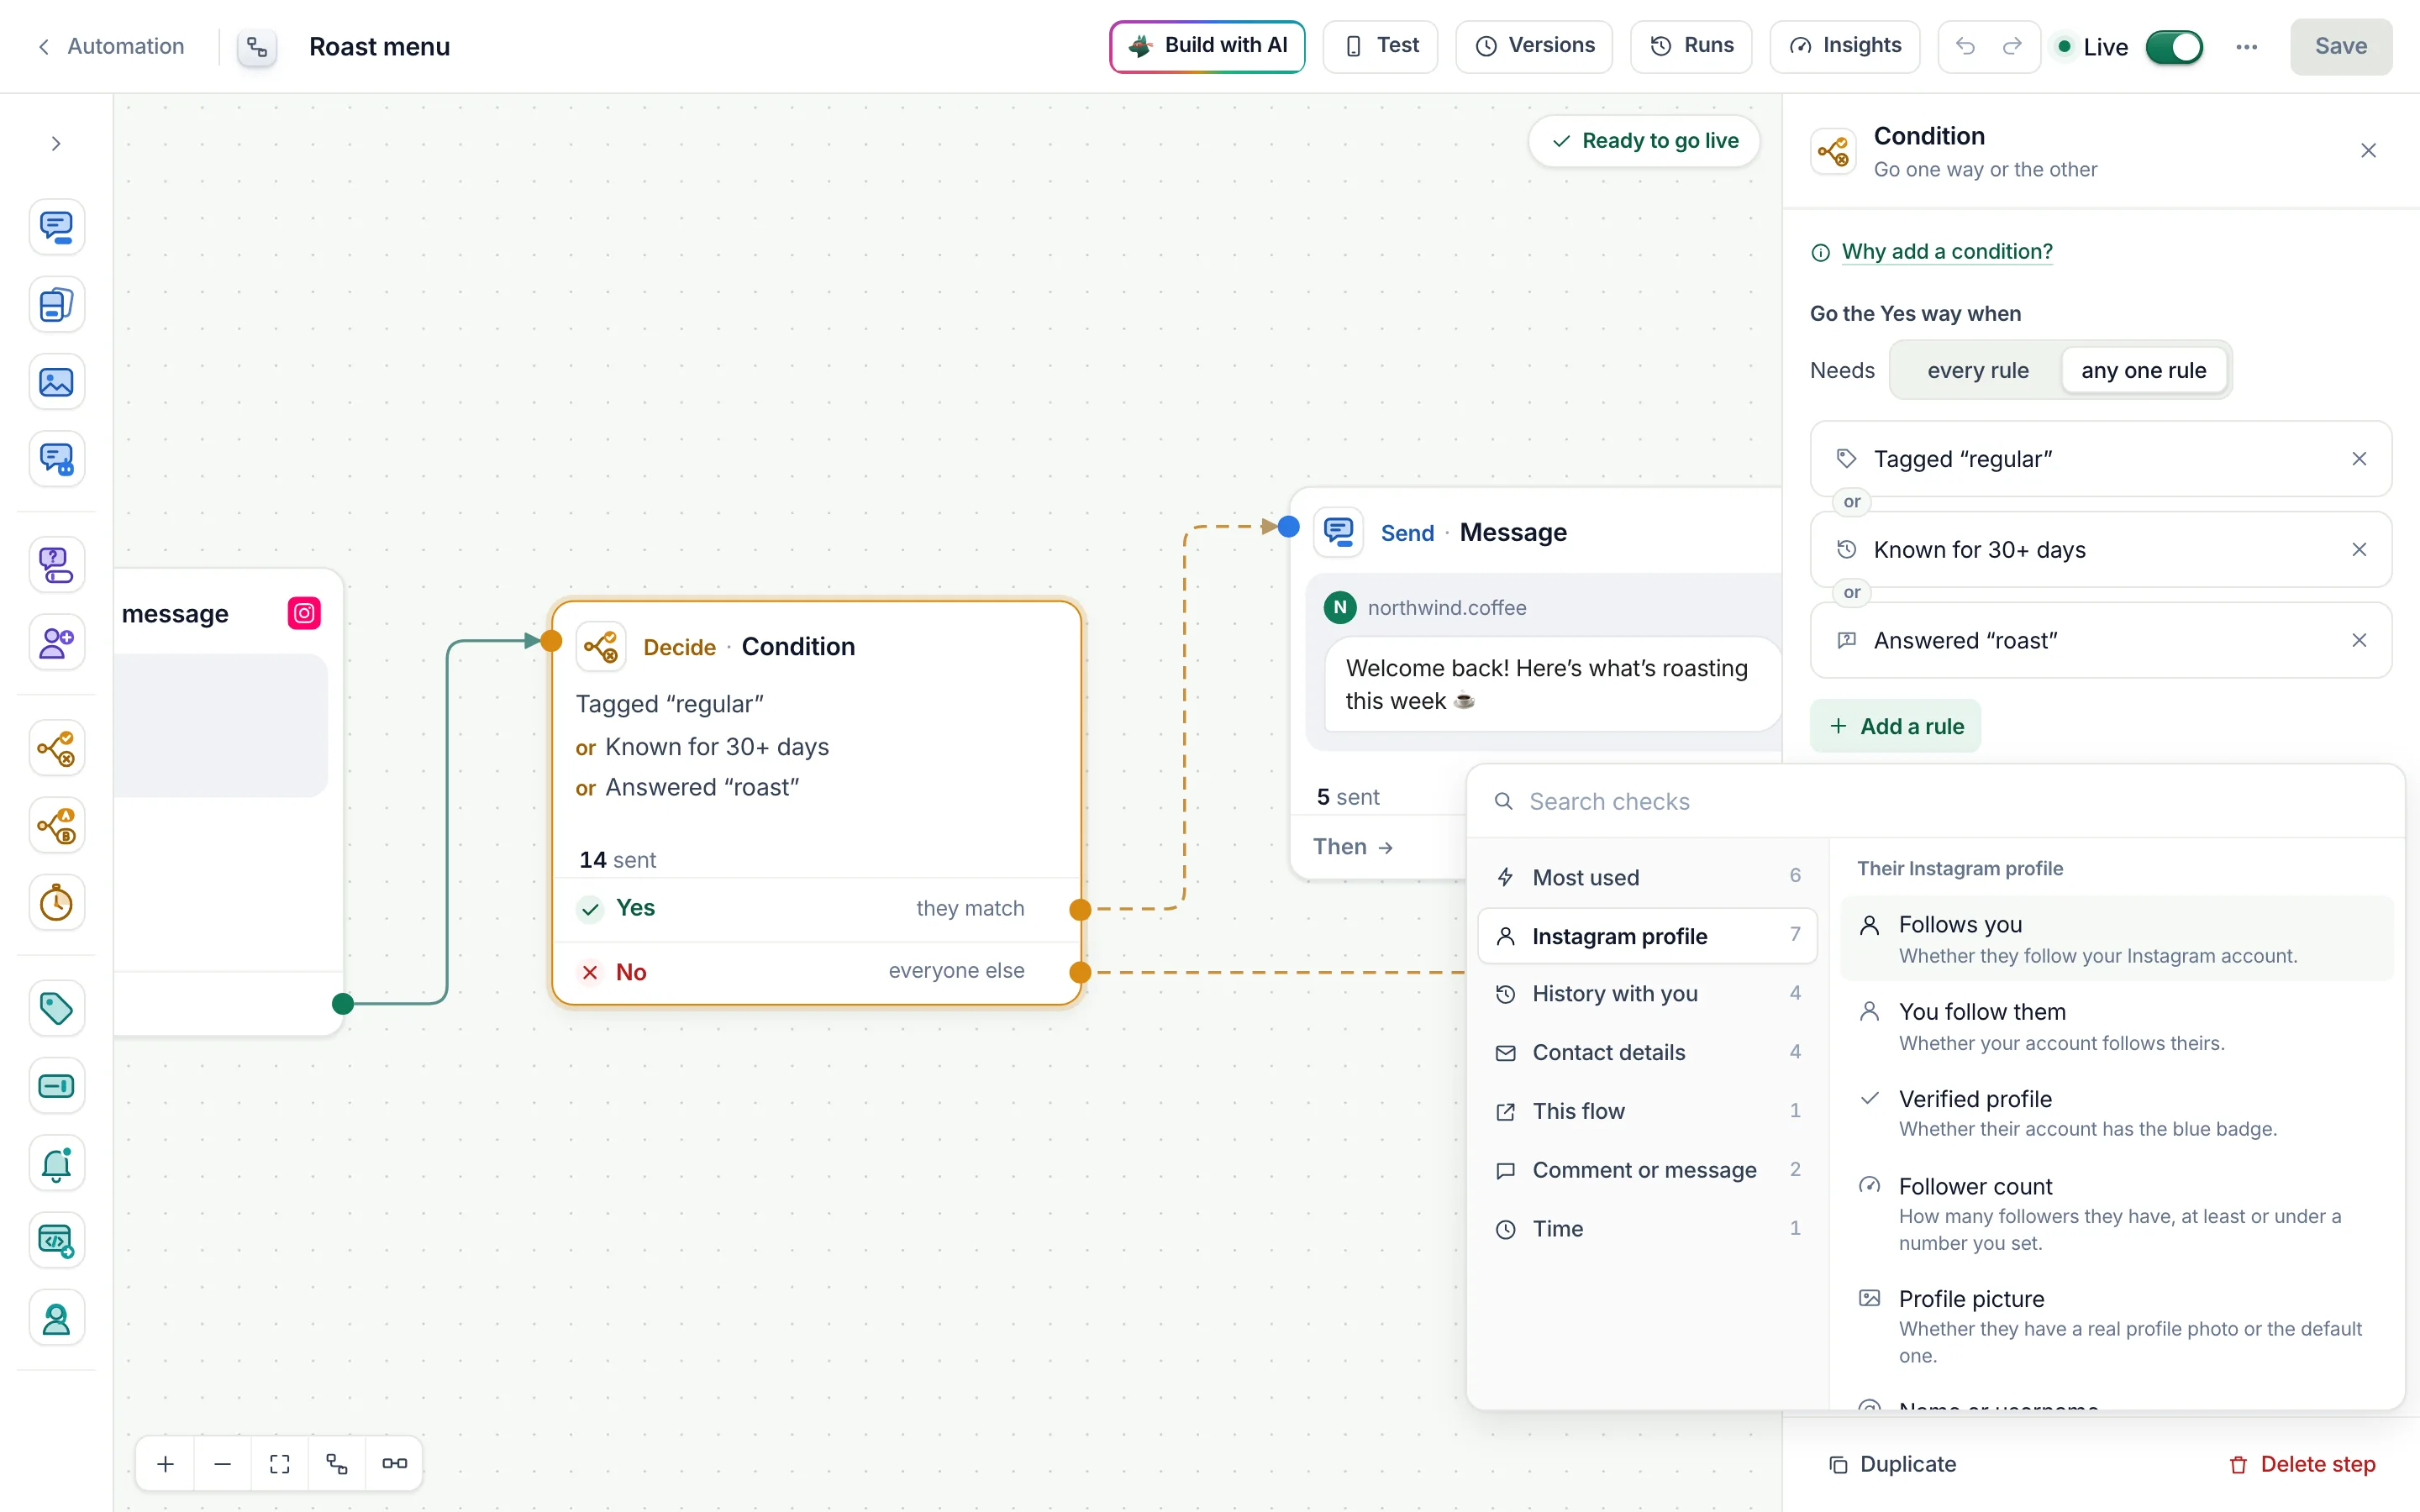
Task: Open the "Why add a condition?" link
Action: (x=1946, y=251)
